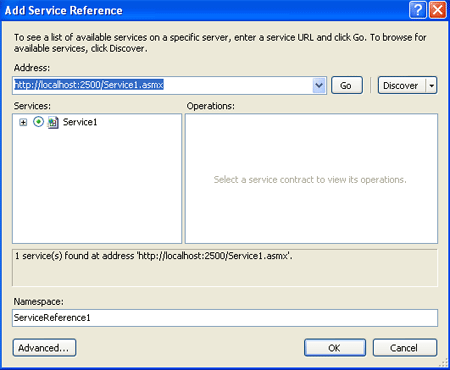Viewport: 450px width, 370px height.
Task: Click the Address URL input field
Action: pyautogui.click(x=163, y=85)
